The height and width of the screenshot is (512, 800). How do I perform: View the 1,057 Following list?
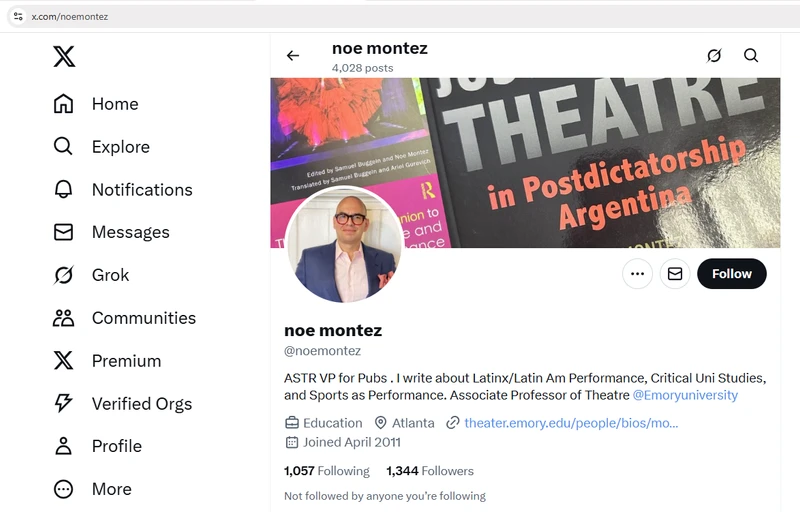(x=327, y=471)
